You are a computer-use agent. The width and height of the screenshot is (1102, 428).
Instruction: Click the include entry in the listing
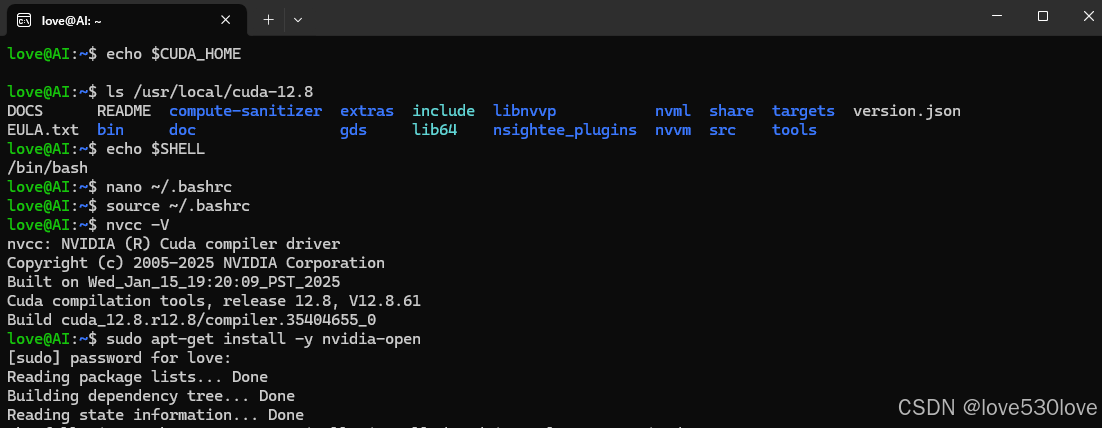tap(443, 111)
